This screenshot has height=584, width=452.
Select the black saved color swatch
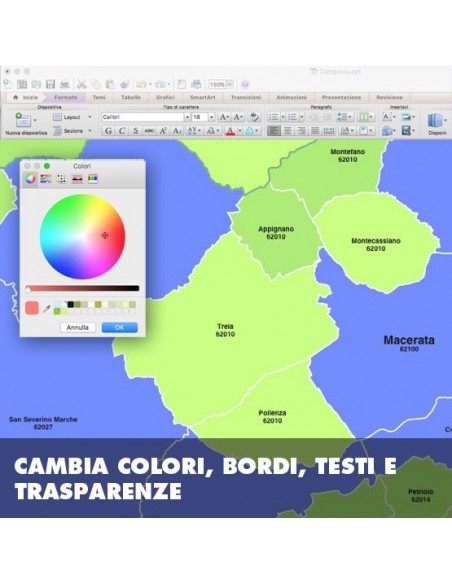70,305
